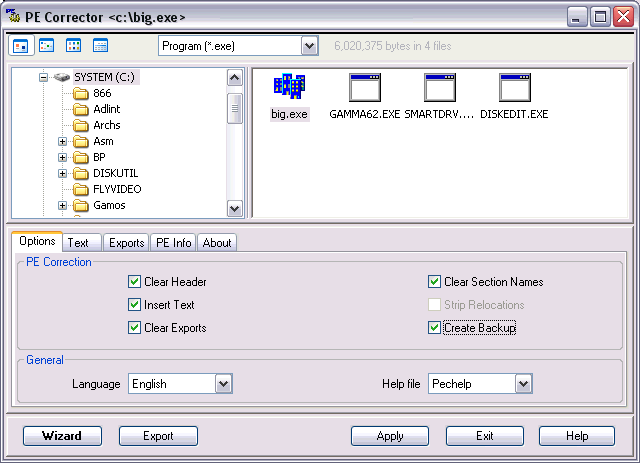Click the BP folder icon
The width and height of the screenshot is (640, 463).
coord(81,158)
